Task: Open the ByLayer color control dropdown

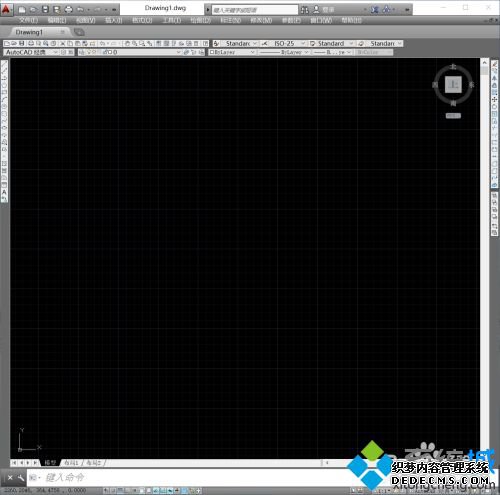Action: click(232, 52)
